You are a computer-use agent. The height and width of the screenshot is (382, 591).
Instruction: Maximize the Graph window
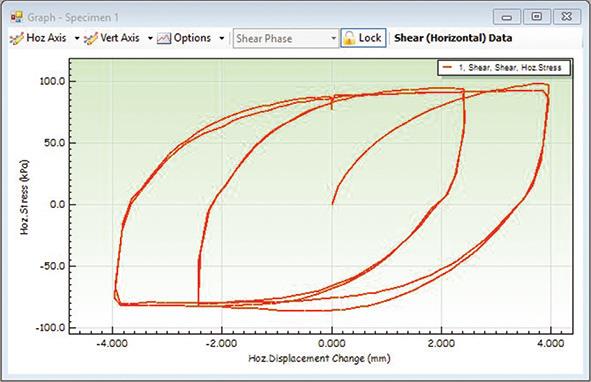tap(537, 17)
